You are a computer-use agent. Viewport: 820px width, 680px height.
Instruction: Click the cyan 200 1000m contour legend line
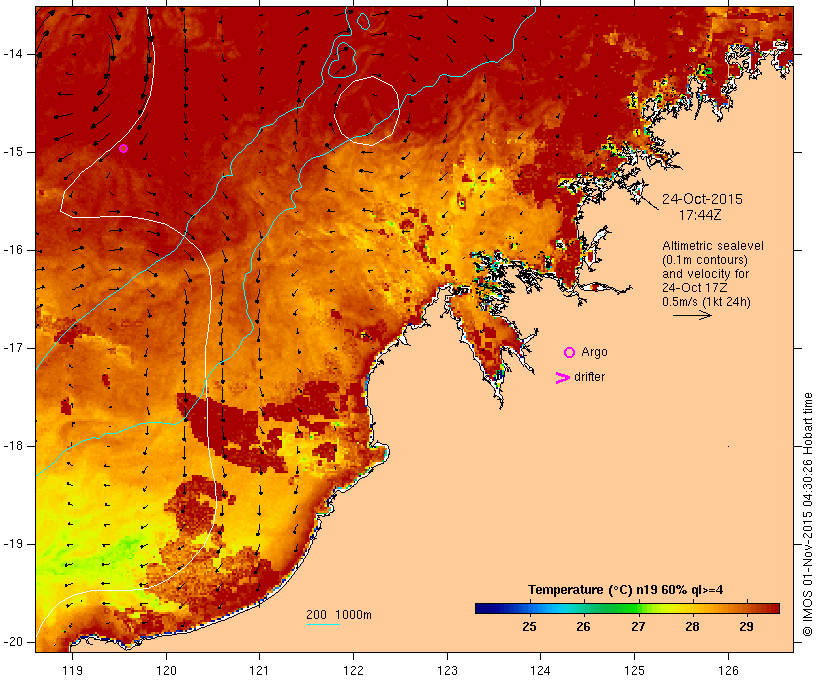click(323, 624)
